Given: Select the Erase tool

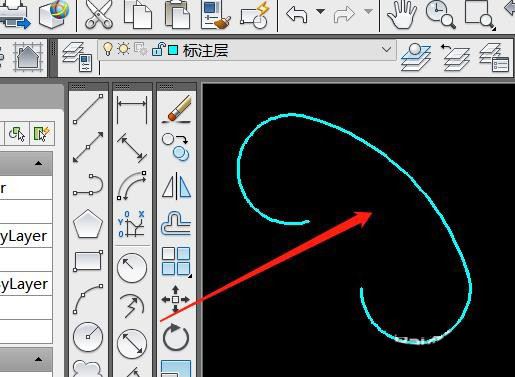Looking at the screenshot, I should pos(177,108).
